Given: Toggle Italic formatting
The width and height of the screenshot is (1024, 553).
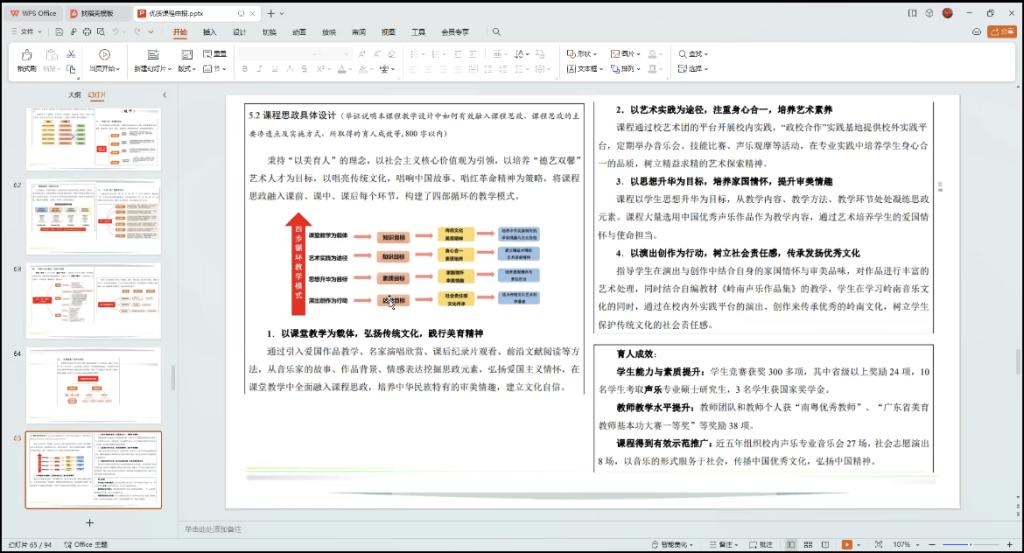Looking at the screenshot, I should point(259,69).
